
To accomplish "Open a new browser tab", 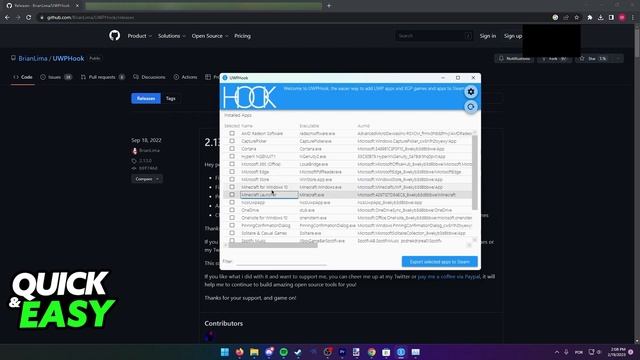I will (329, 6).
